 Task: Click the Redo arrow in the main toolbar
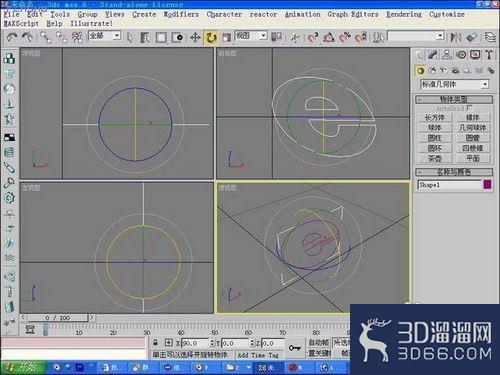point(27,37)
